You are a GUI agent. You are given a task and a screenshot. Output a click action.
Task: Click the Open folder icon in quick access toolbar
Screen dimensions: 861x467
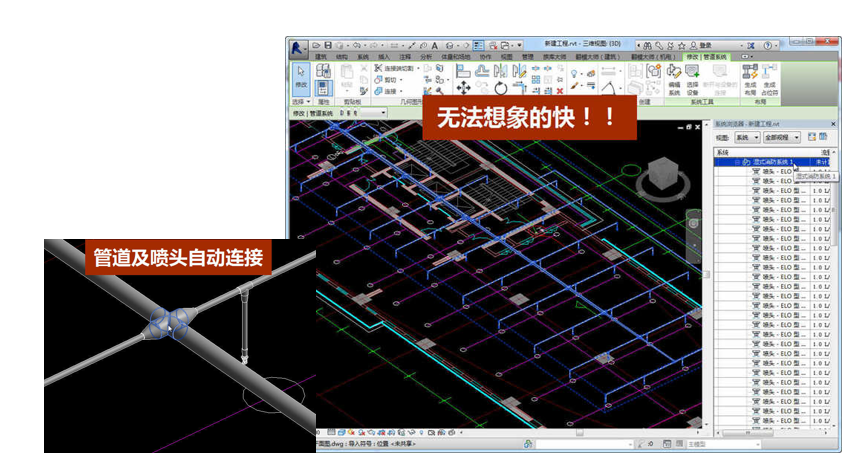(x=316, y=46)
